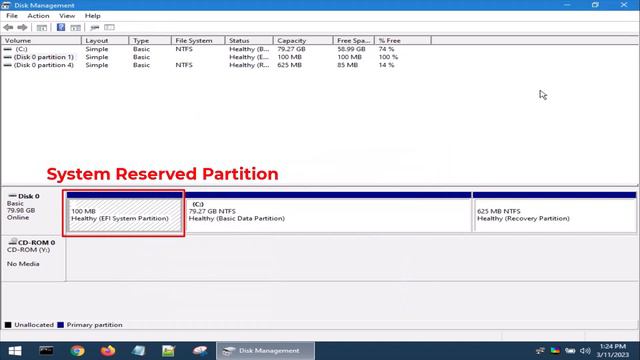Click the 625 MB capacity cell
The height and width of the screenshot is (360, 640).
point(289,65)
